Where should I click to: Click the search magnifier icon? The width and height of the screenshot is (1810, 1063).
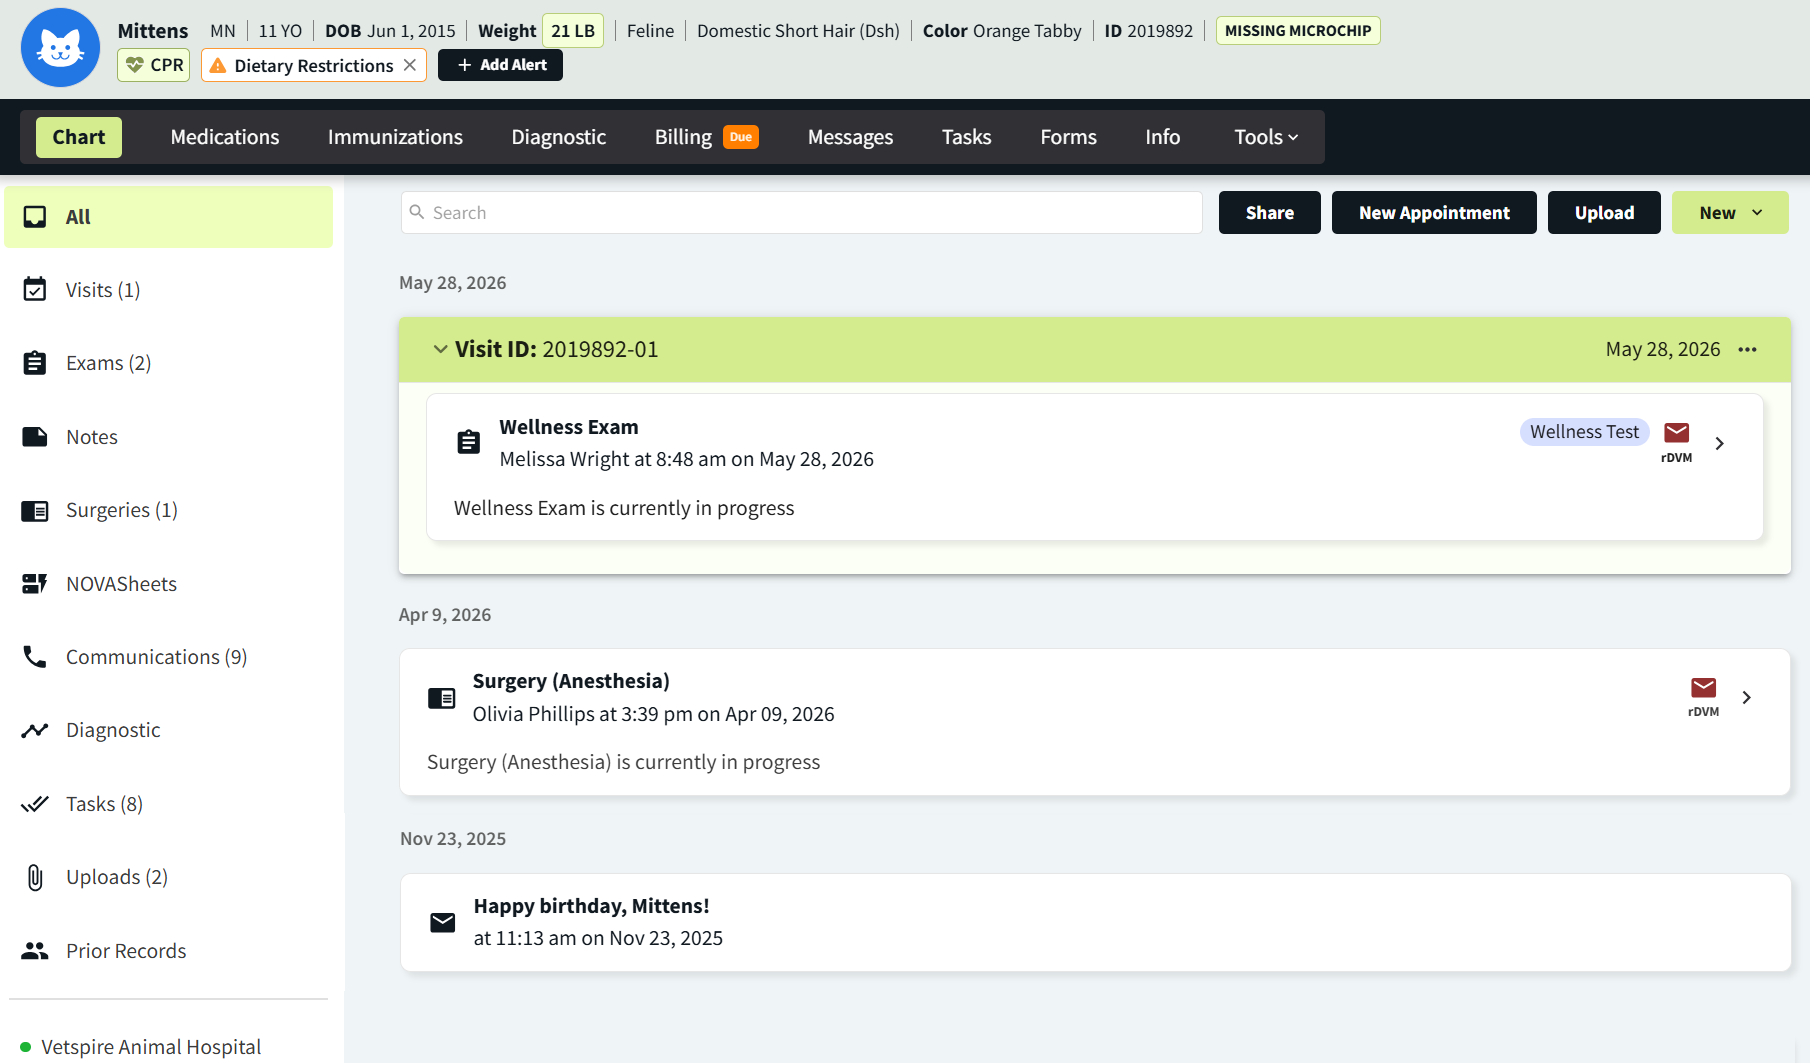[x=417, y=212]
